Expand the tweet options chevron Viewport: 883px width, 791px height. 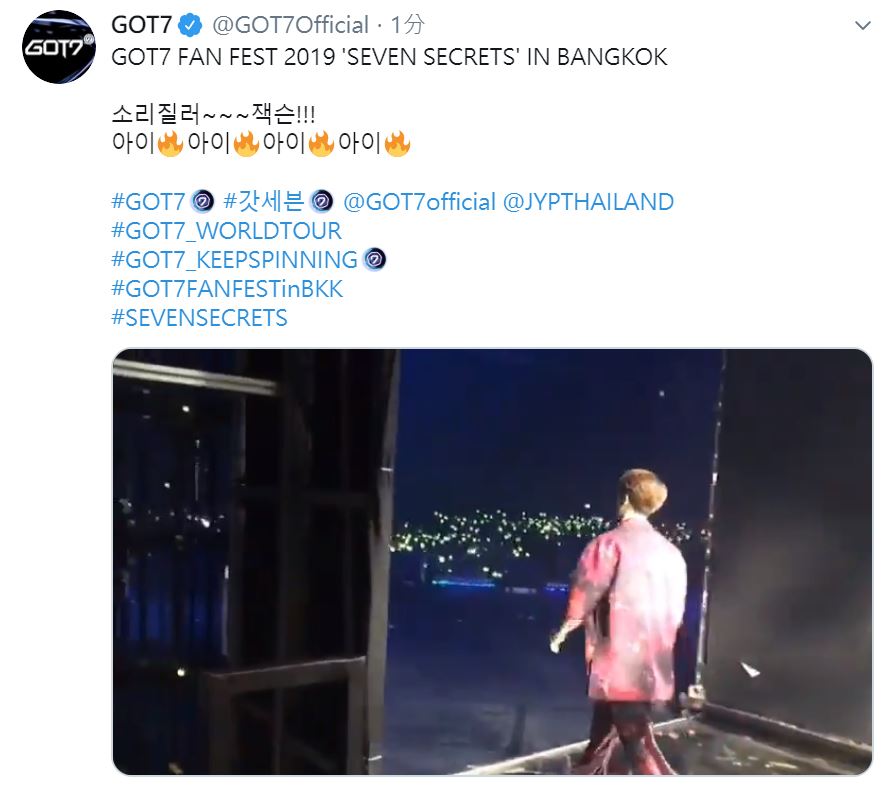pos(863,25)
